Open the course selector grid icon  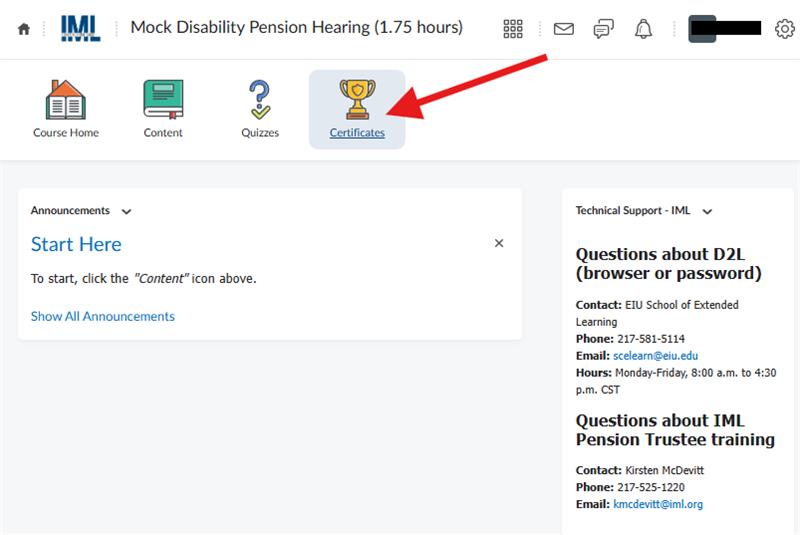click(x=513, y=29)
